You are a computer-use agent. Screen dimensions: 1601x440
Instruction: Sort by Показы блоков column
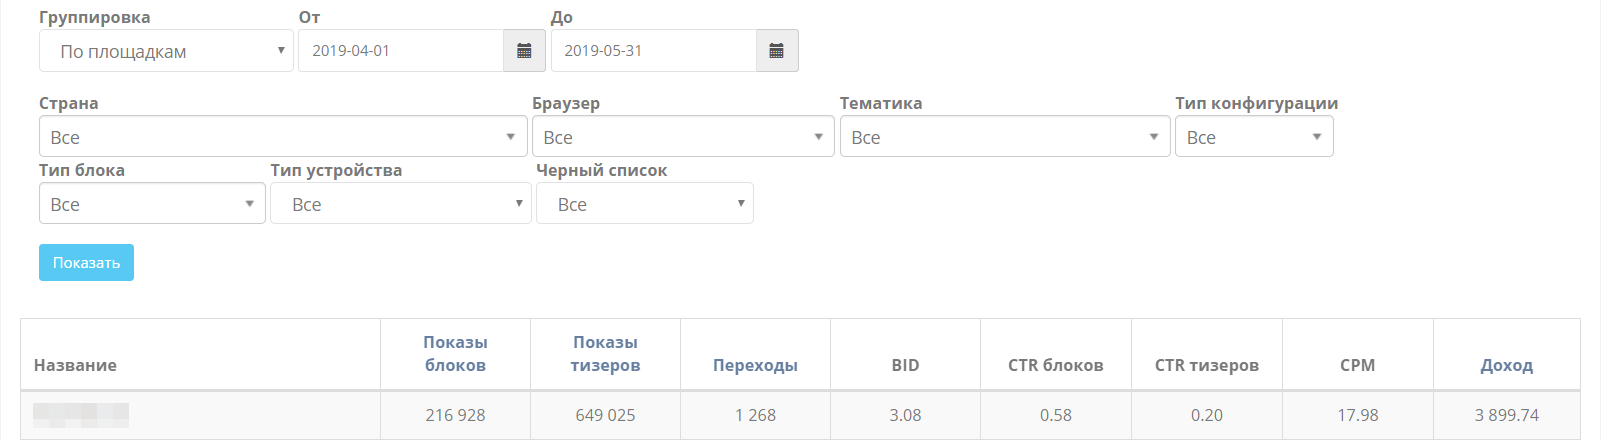coord(455,354)
